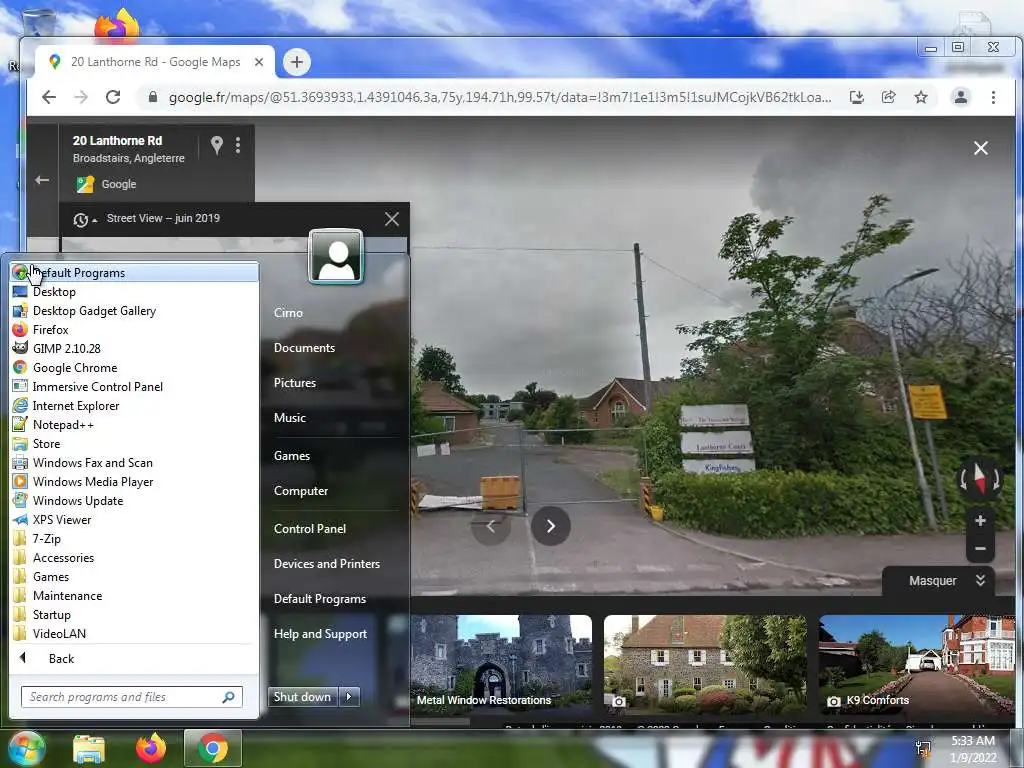Expand the Games folder in programs list

pyautogui.click(x=134, y=577)
